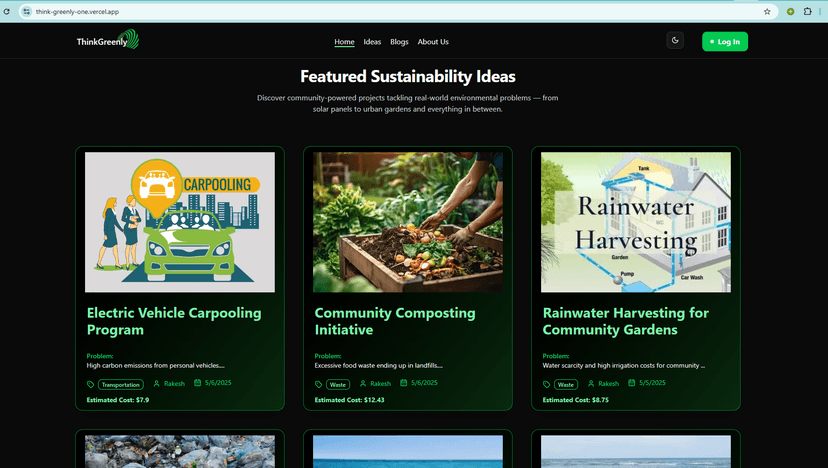This screenshot has height=468, width=828.
Task: Open the Home nav link
Action: (x=344, y=42)
